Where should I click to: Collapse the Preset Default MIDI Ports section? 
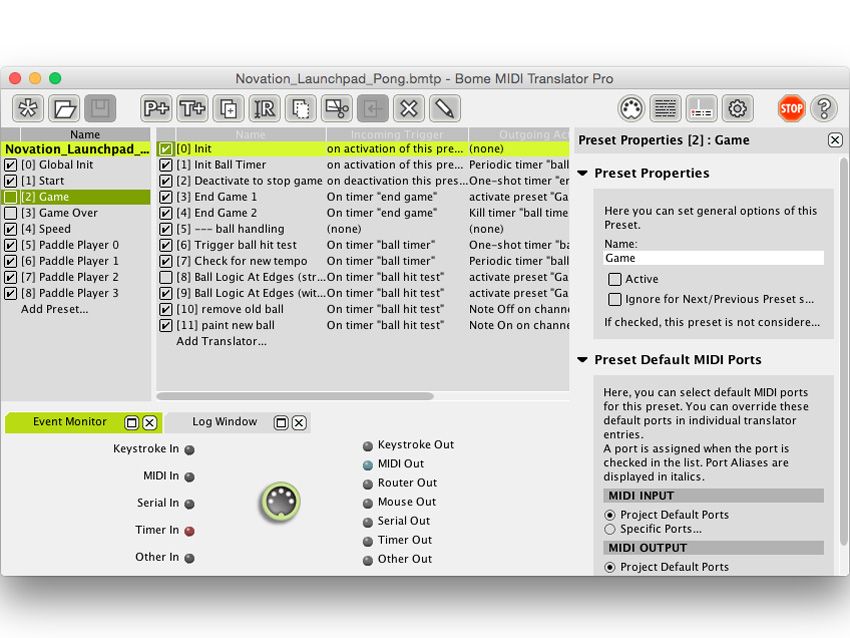(584, 360)
